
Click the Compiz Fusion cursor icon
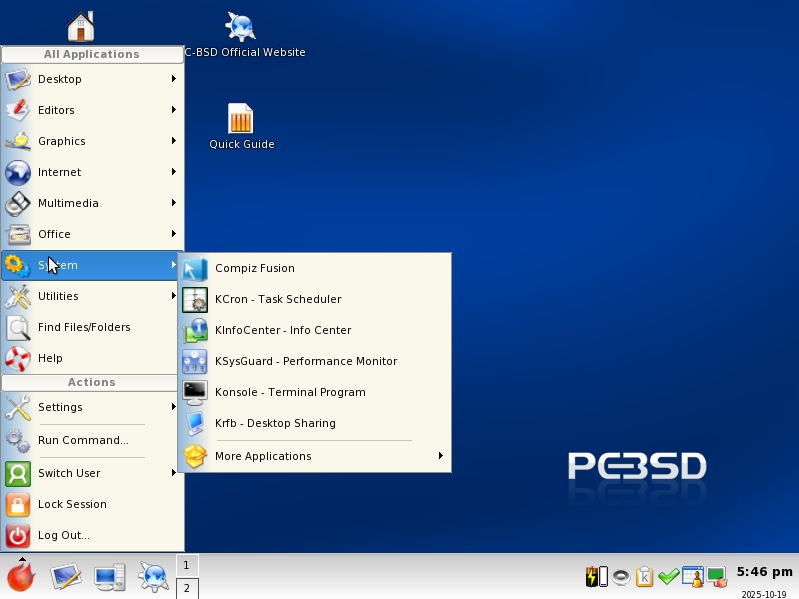point(195,269)
